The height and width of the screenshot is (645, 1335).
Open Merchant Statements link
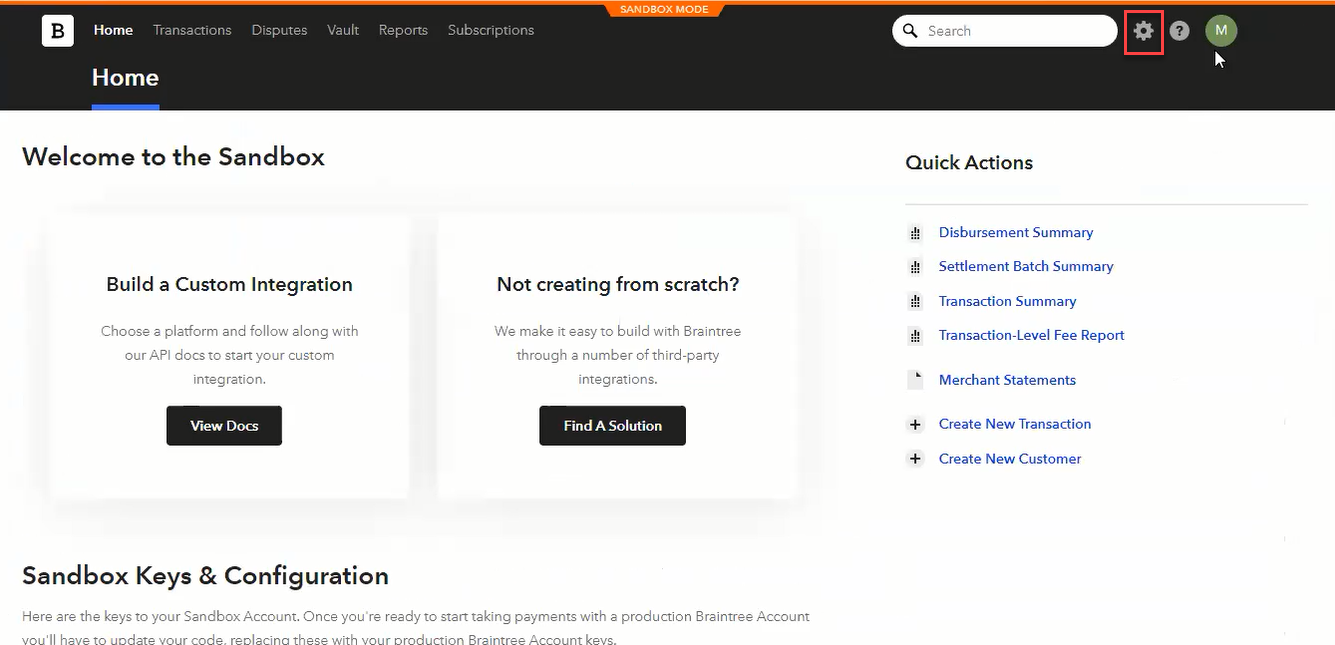click(1007, 380)
